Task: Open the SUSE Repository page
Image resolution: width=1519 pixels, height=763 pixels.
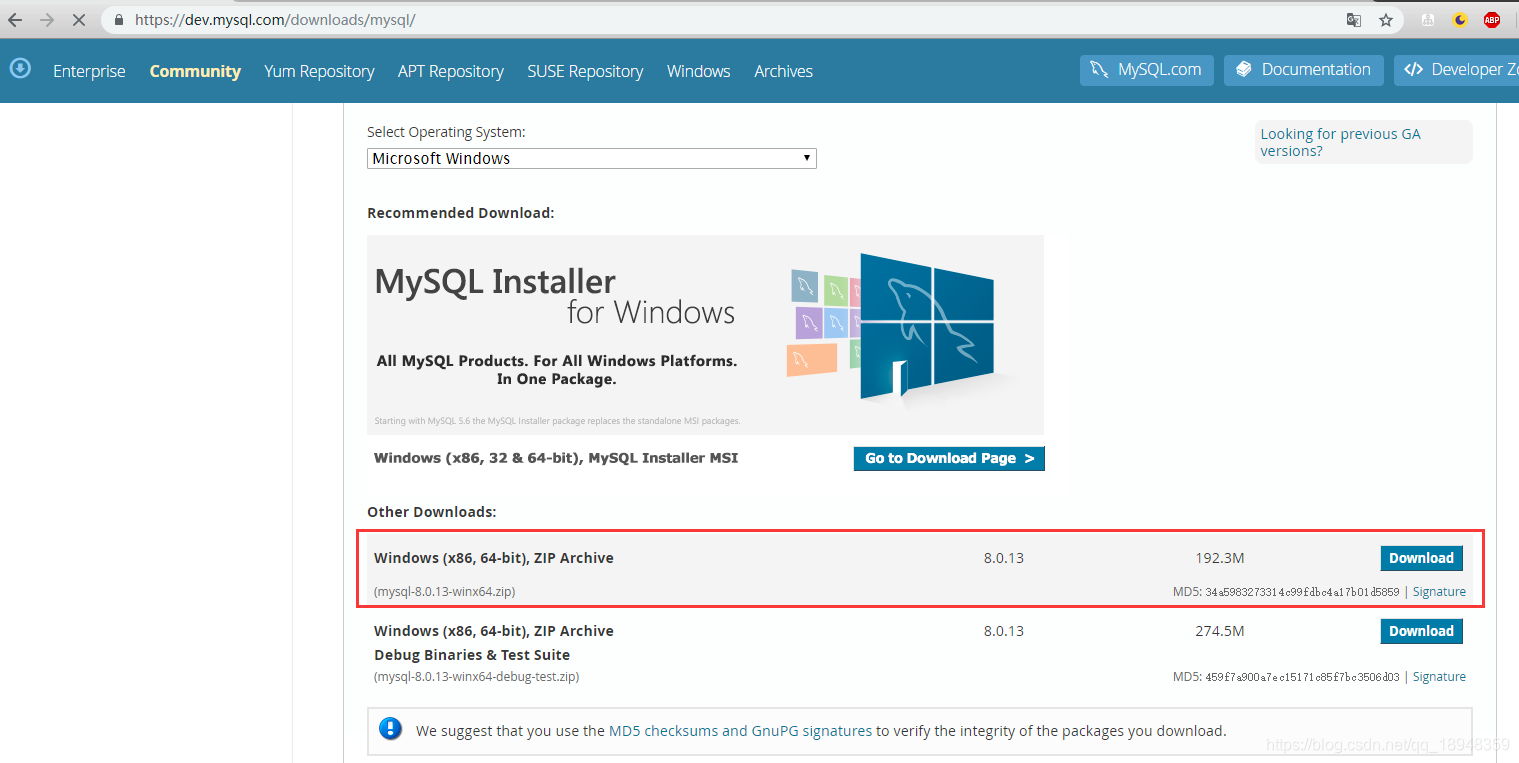Action: pos(585,71)
